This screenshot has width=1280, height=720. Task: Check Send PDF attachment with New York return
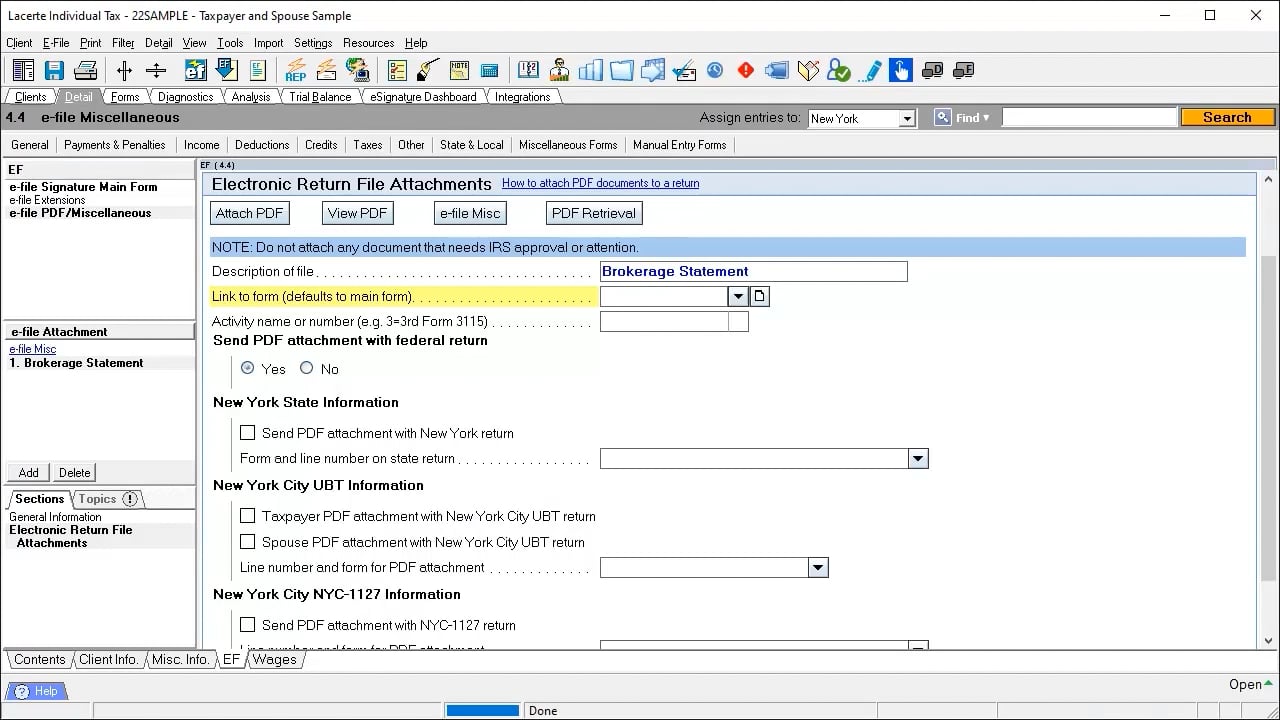(248, 433)
